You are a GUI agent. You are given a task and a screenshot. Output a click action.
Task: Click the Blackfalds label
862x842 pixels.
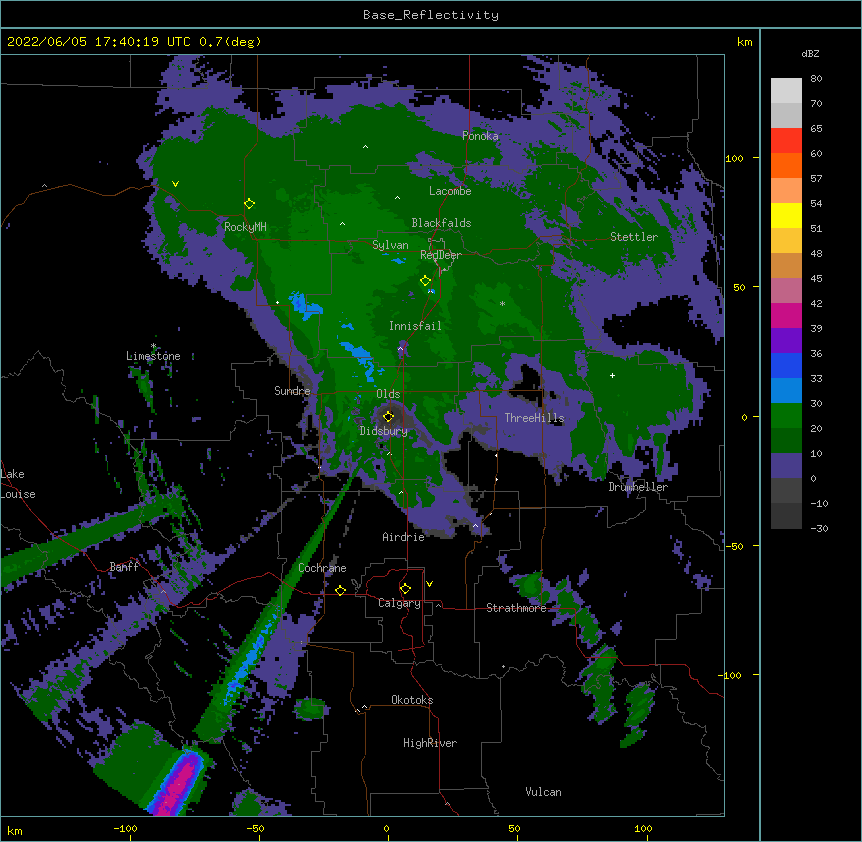pyautogui.click(x=441, y=223)
